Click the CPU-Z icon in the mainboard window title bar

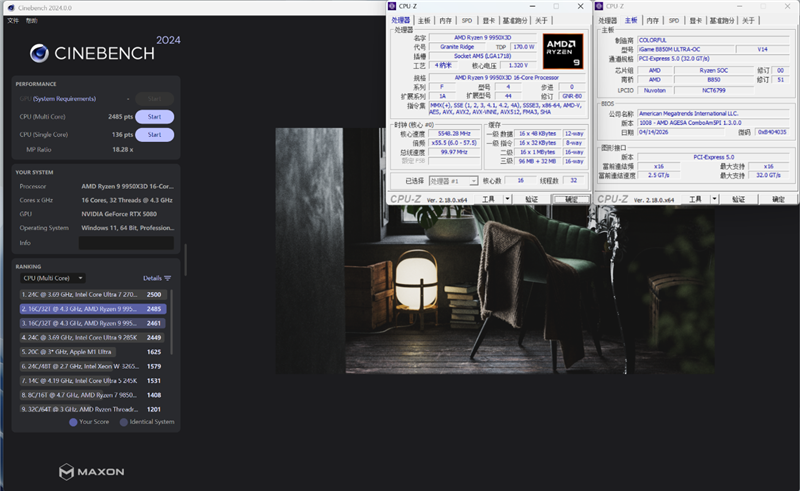coord(599,6)
